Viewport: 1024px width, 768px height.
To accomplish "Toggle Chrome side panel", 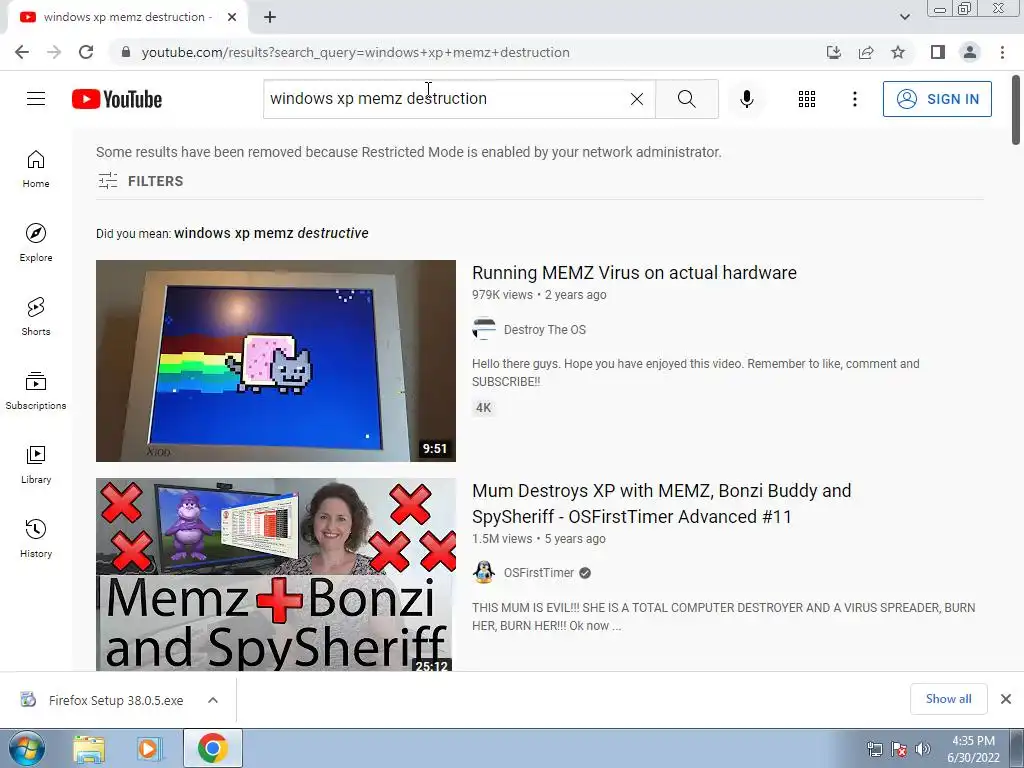I will pos(938,52).
